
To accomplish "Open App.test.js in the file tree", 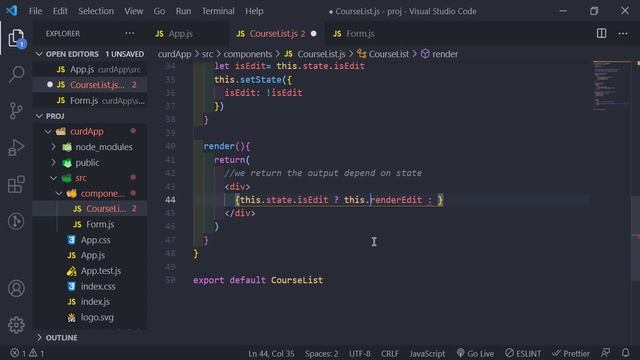I will 90,271.
